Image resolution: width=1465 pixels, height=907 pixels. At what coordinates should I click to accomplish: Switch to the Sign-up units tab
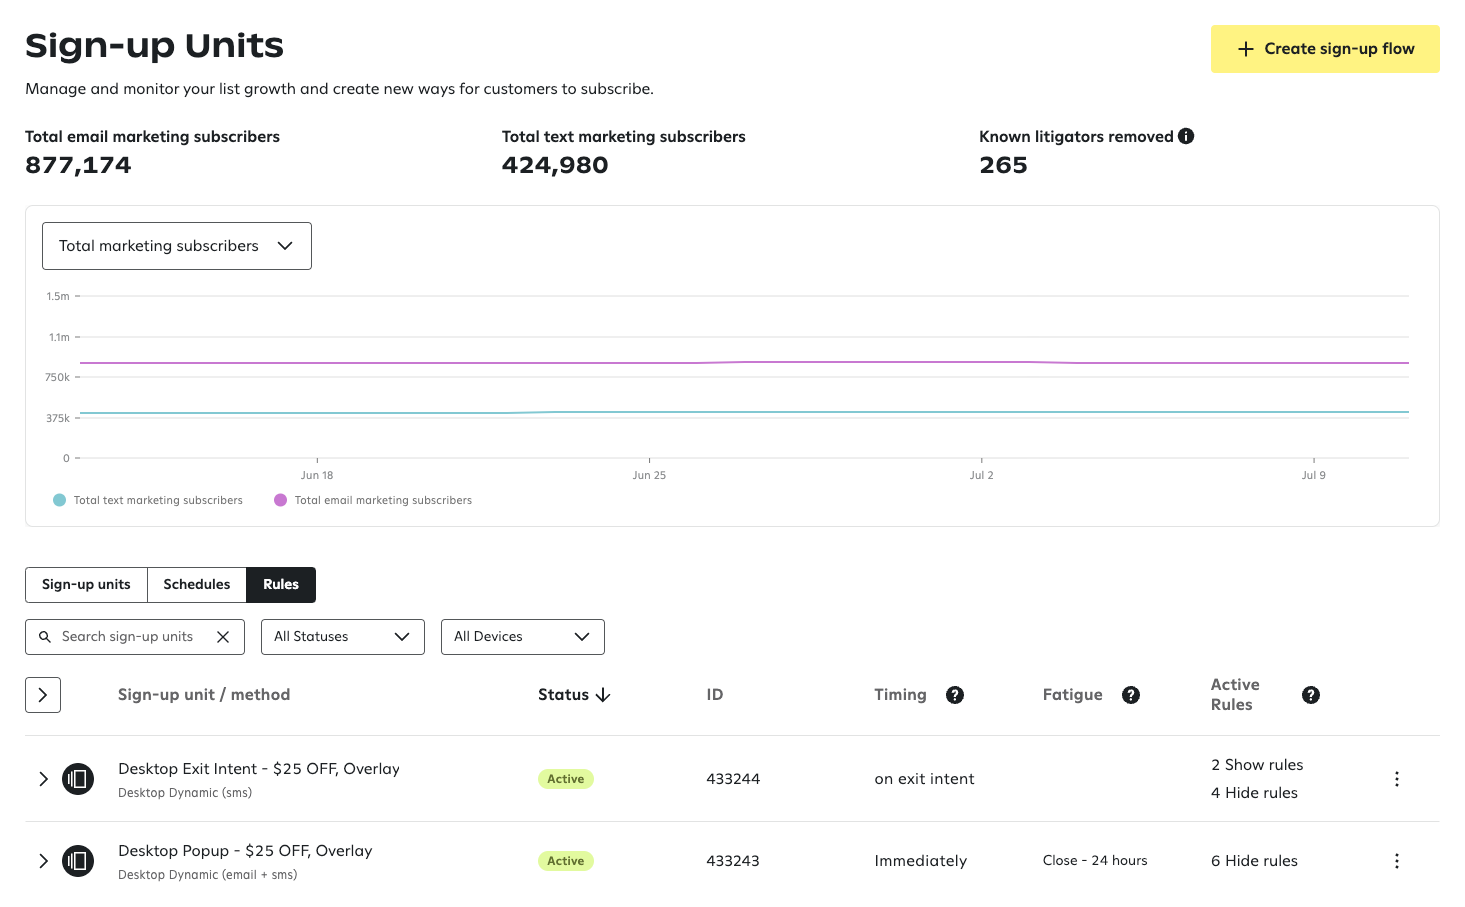(86, 584)
